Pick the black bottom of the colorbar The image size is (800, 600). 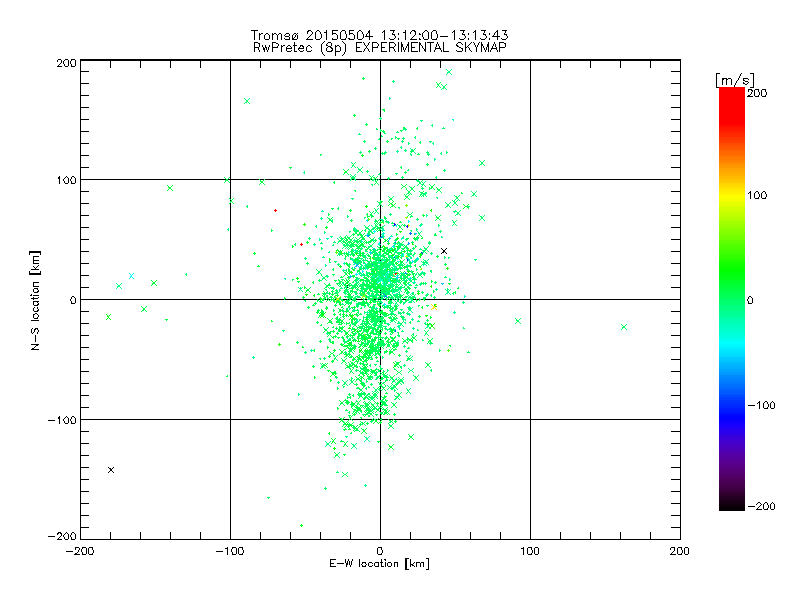point(732,504)
